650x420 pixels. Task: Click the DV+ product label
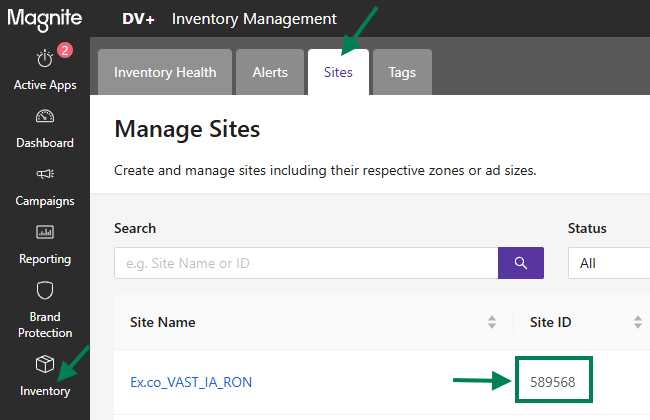pyautogui.click(x=138, y=19)
